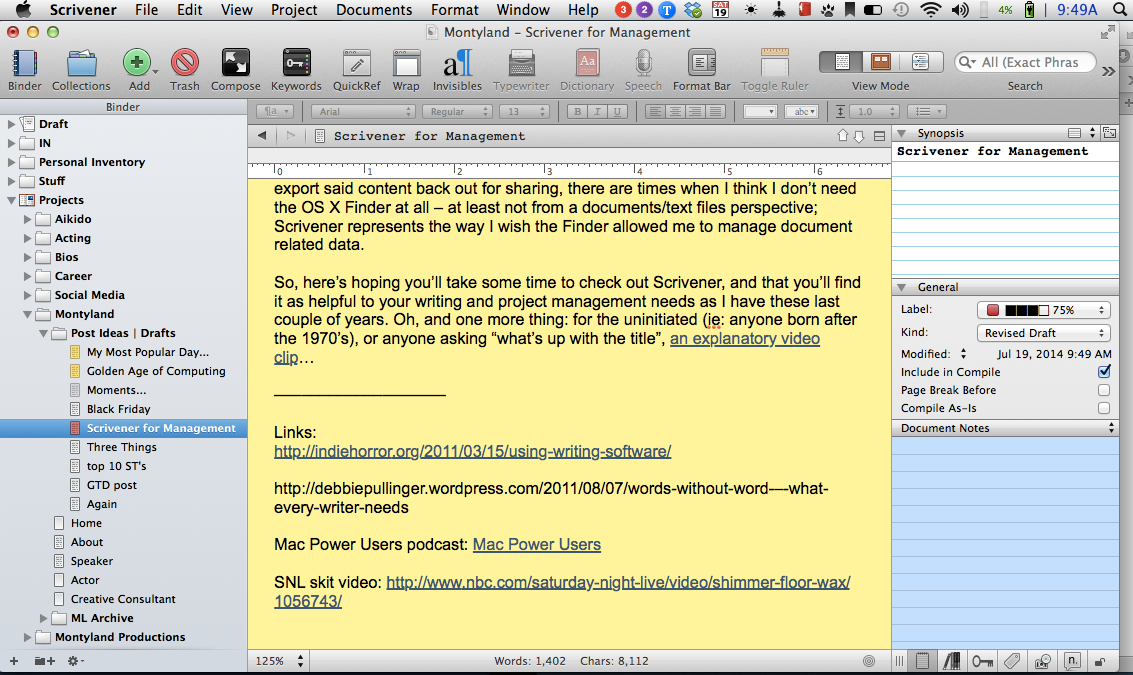This screenshot has width=1133, height=675.
Task: Add new binder item with plus
Action: click(13, 661)
